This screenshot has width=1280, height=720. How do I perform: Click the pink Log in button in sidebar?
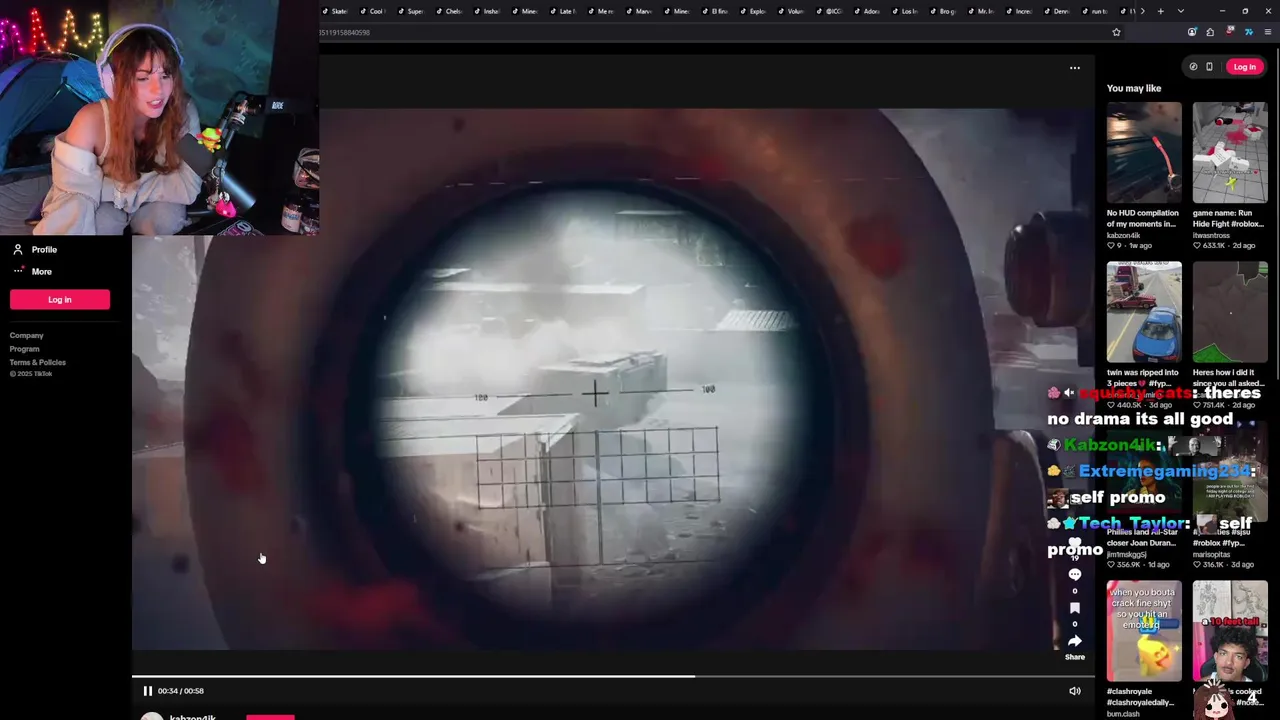pos(60,299)
